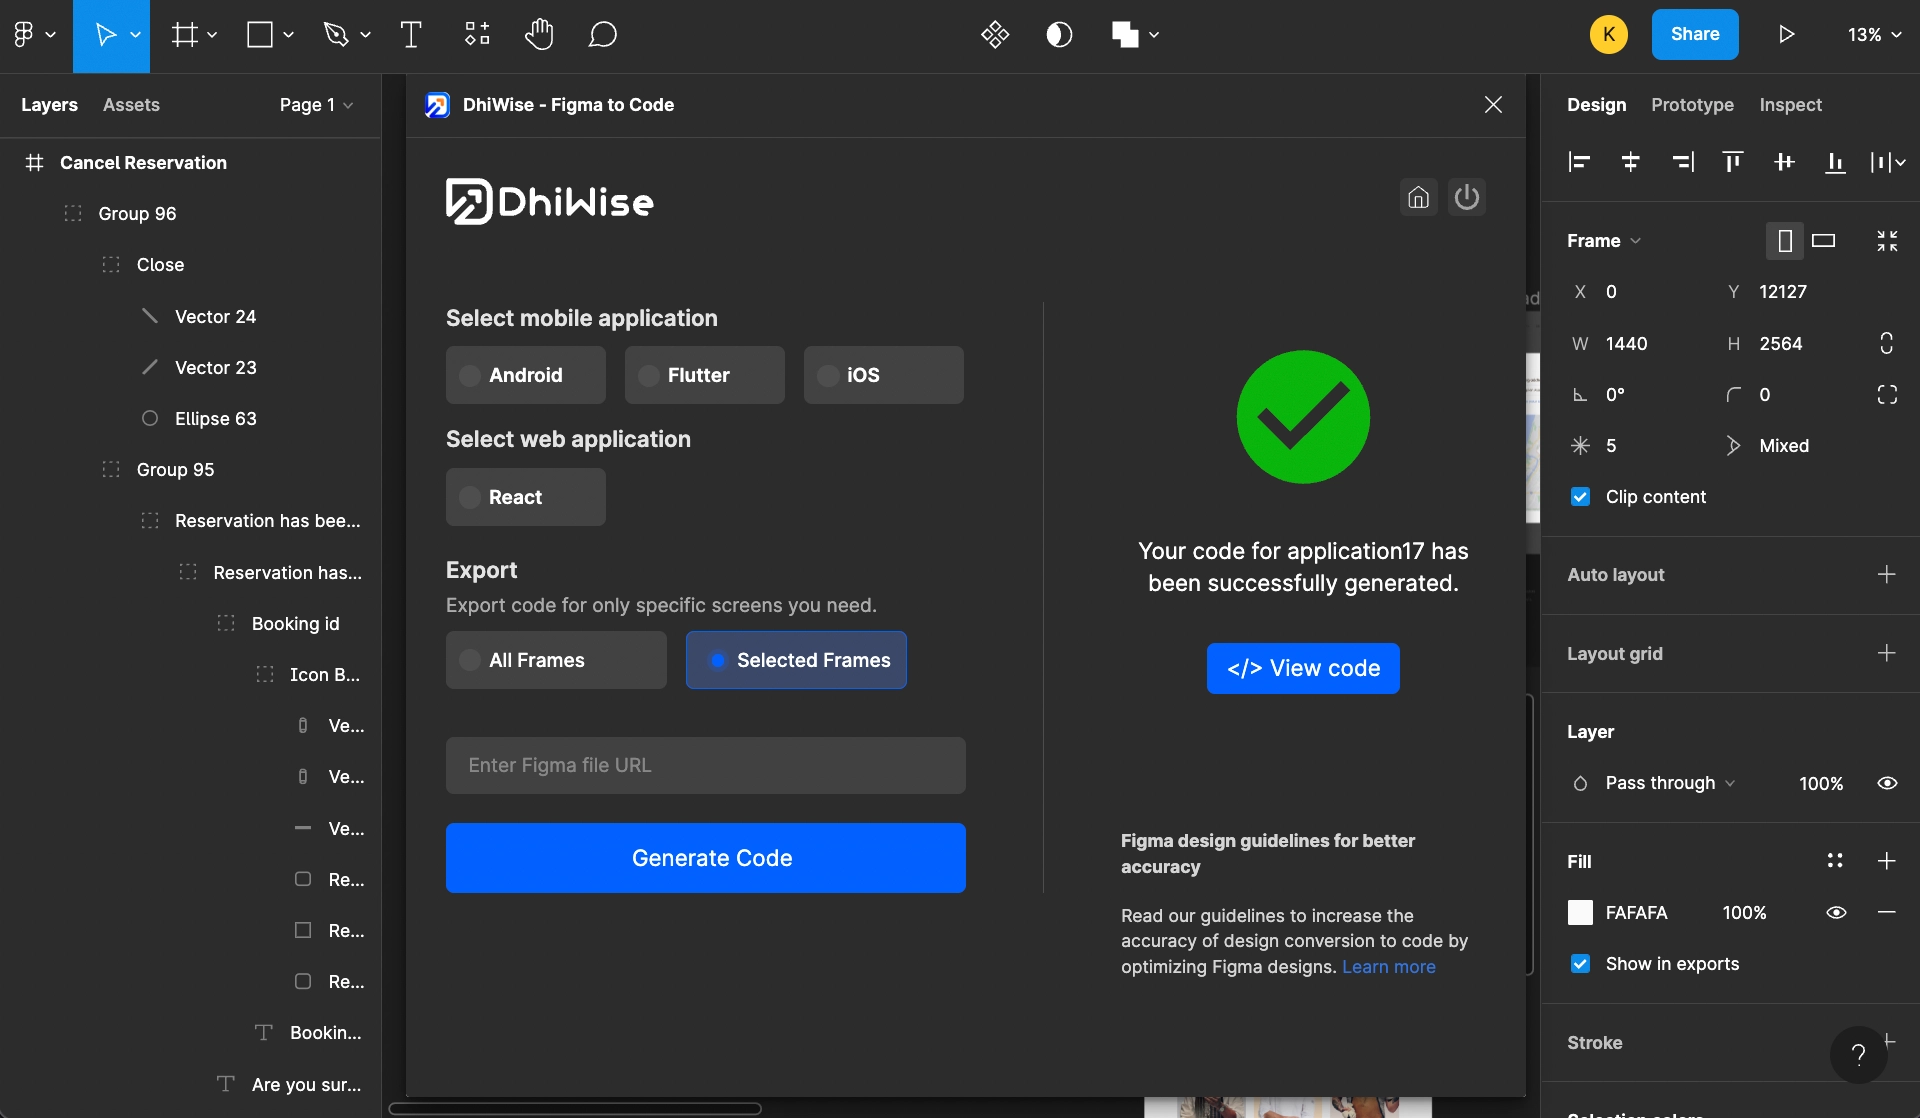Select the Text tool
The width and height of the screenshot is (1920, 1118).
(x=411, y=35)
